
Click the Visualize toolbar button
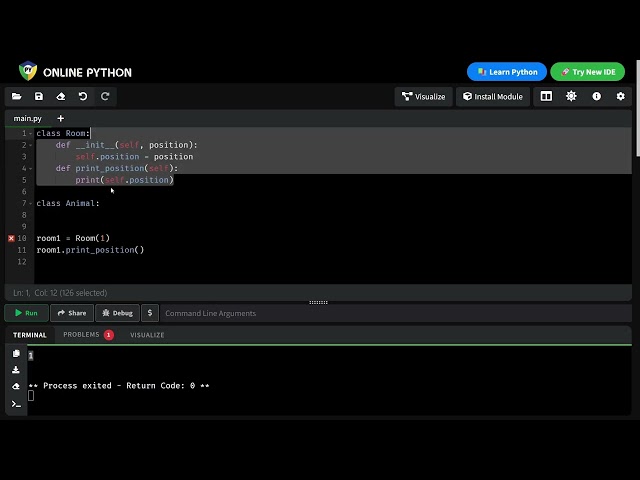click(x=424, y=97)
